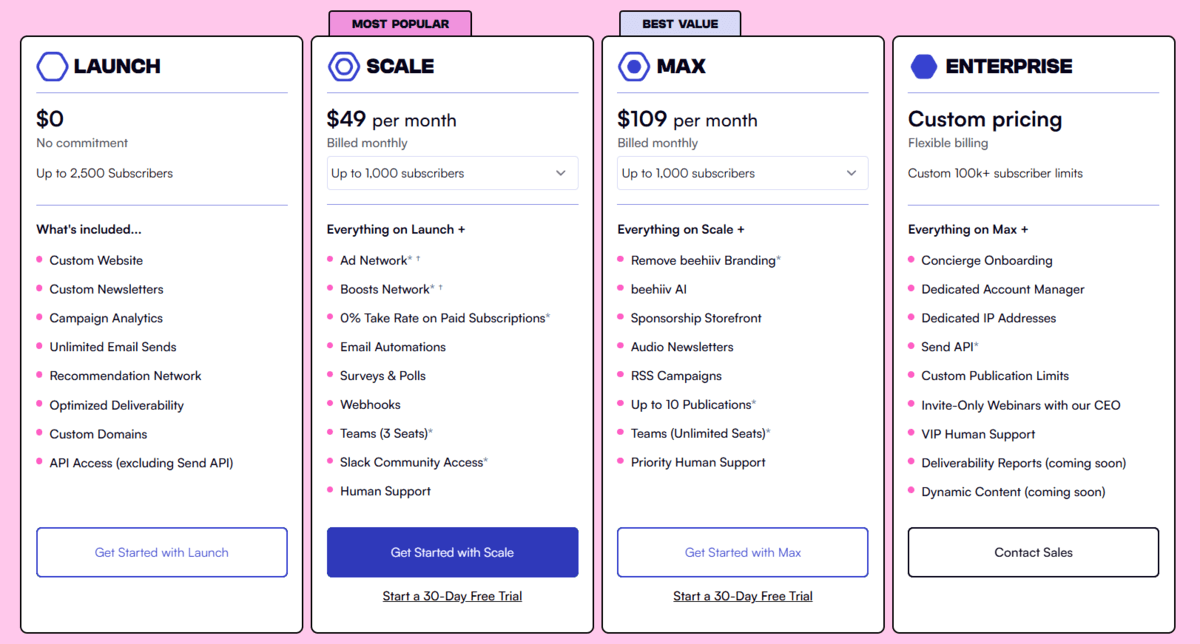Click the Scale plan hexagon icon
The image size is (1200, 644).
[343, 66]
